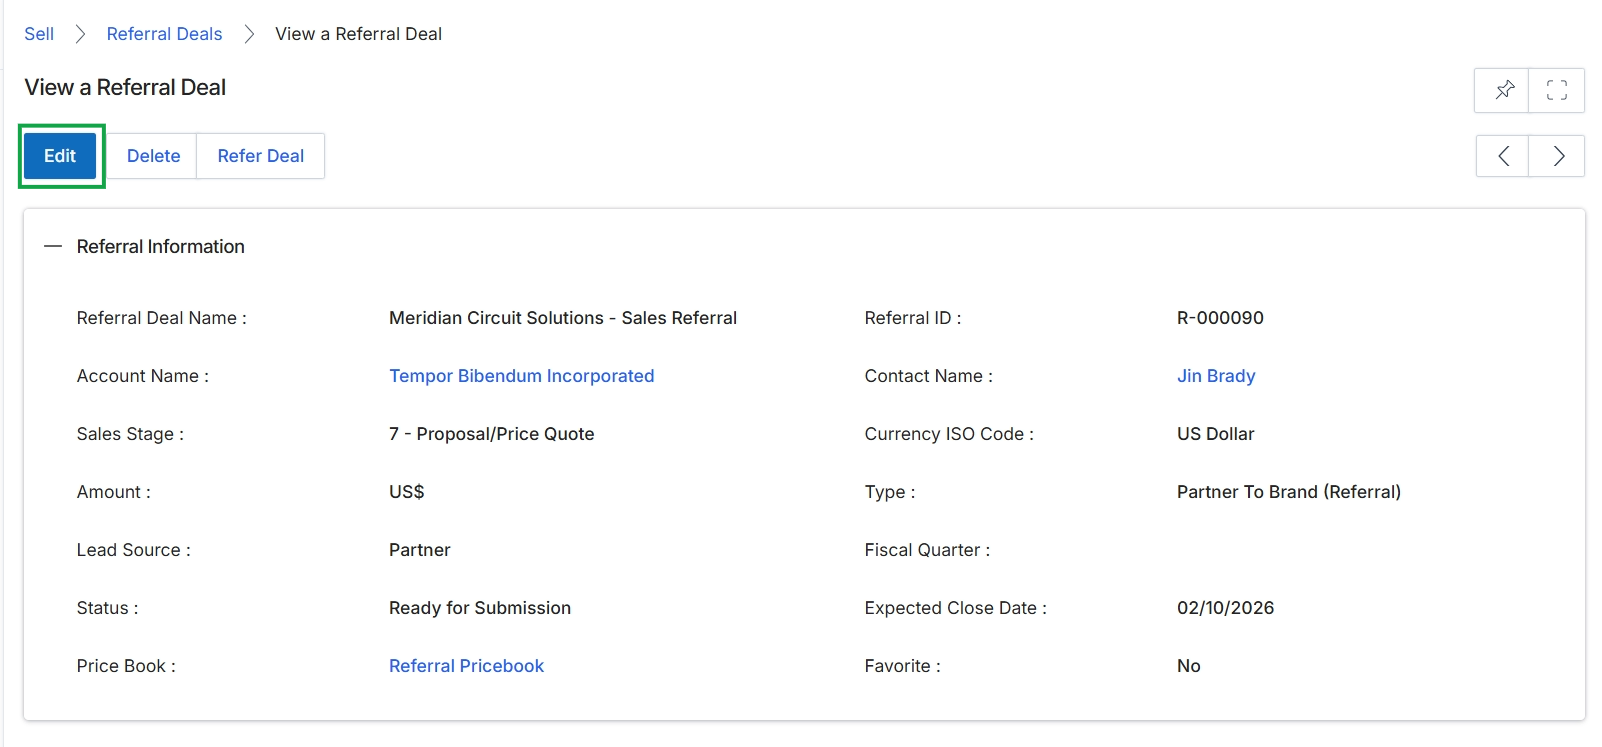Click the Edit button
This screenshot has width=1602, height=747.
coord(60,156)
